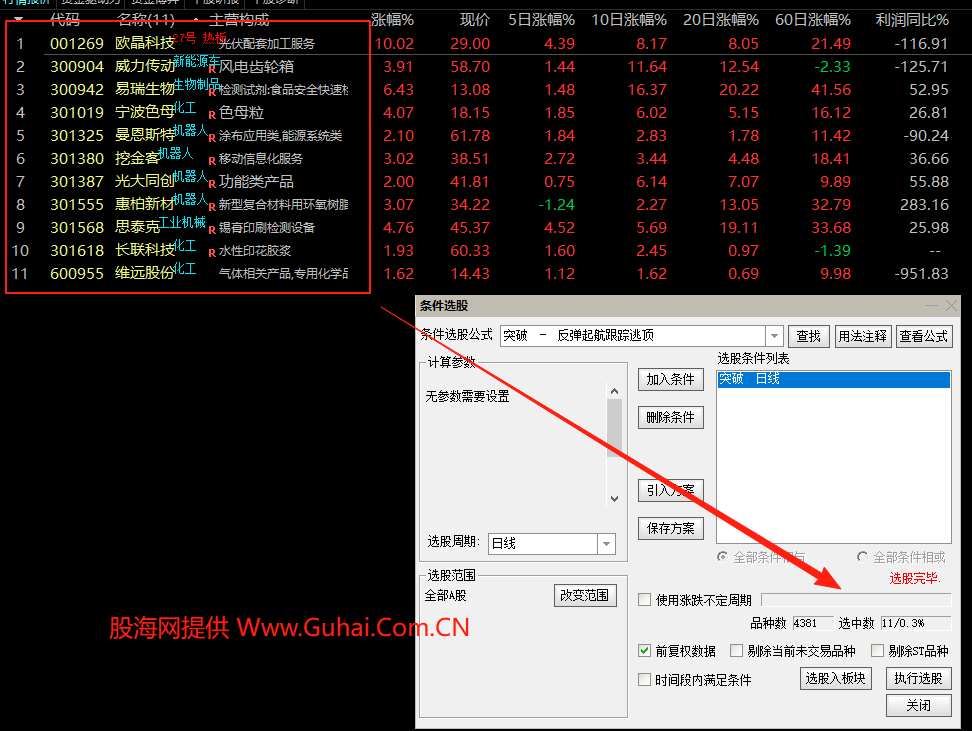Sort by the 20日涨幅% header
Viewport: 972px width, 731px height.
coord(721,20)
